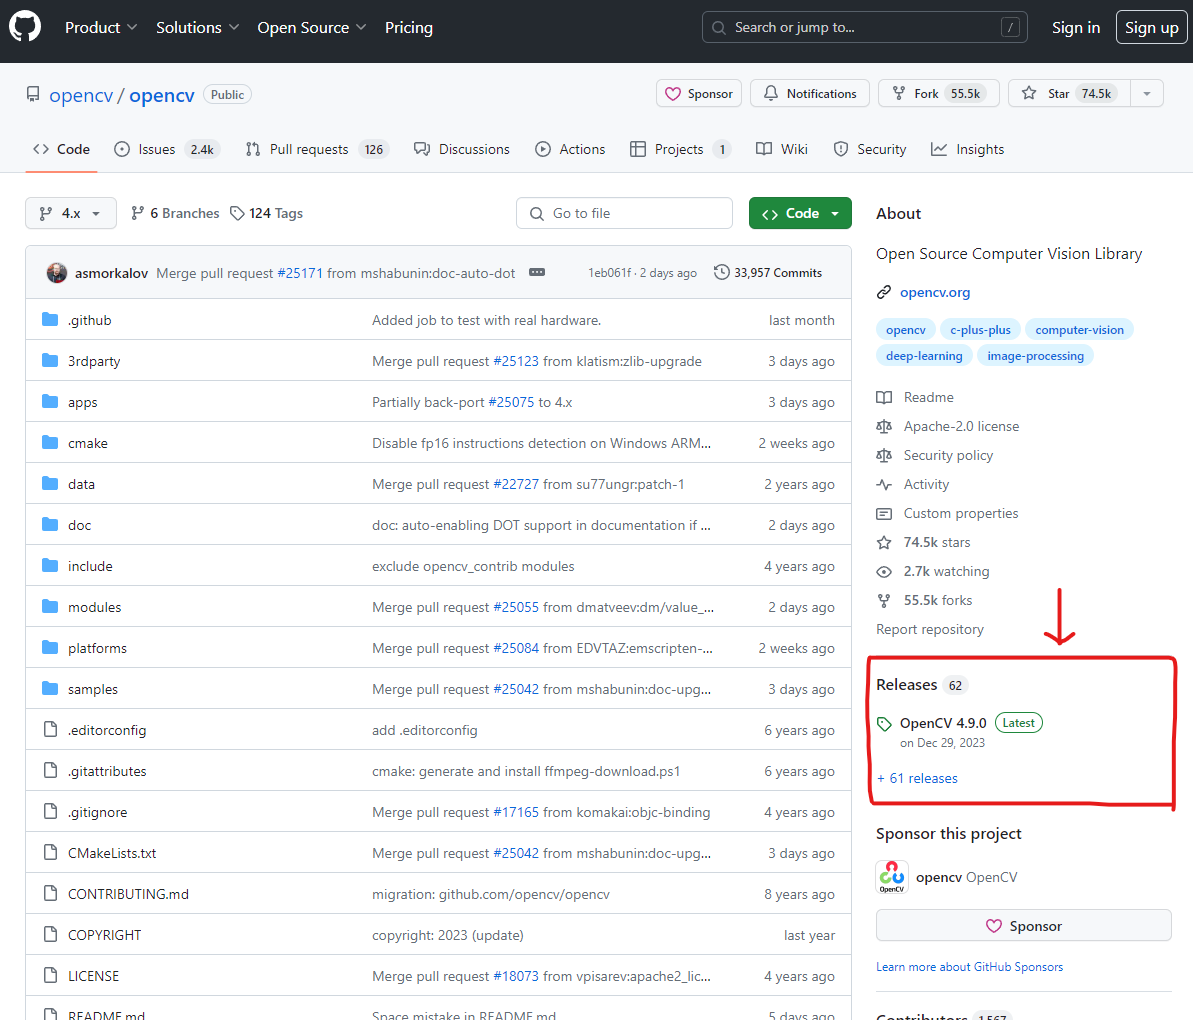Click the deep-learning topic tag
This screenshot has height=1020, width=1193.
(x=924, y=356)
